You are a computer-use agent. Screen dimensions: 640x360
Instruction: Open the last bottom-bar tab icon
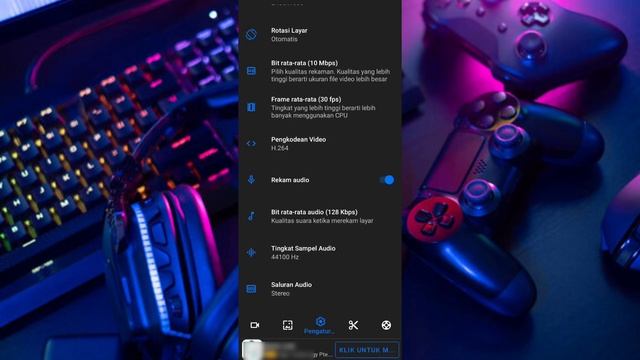[x=386, y=325]
